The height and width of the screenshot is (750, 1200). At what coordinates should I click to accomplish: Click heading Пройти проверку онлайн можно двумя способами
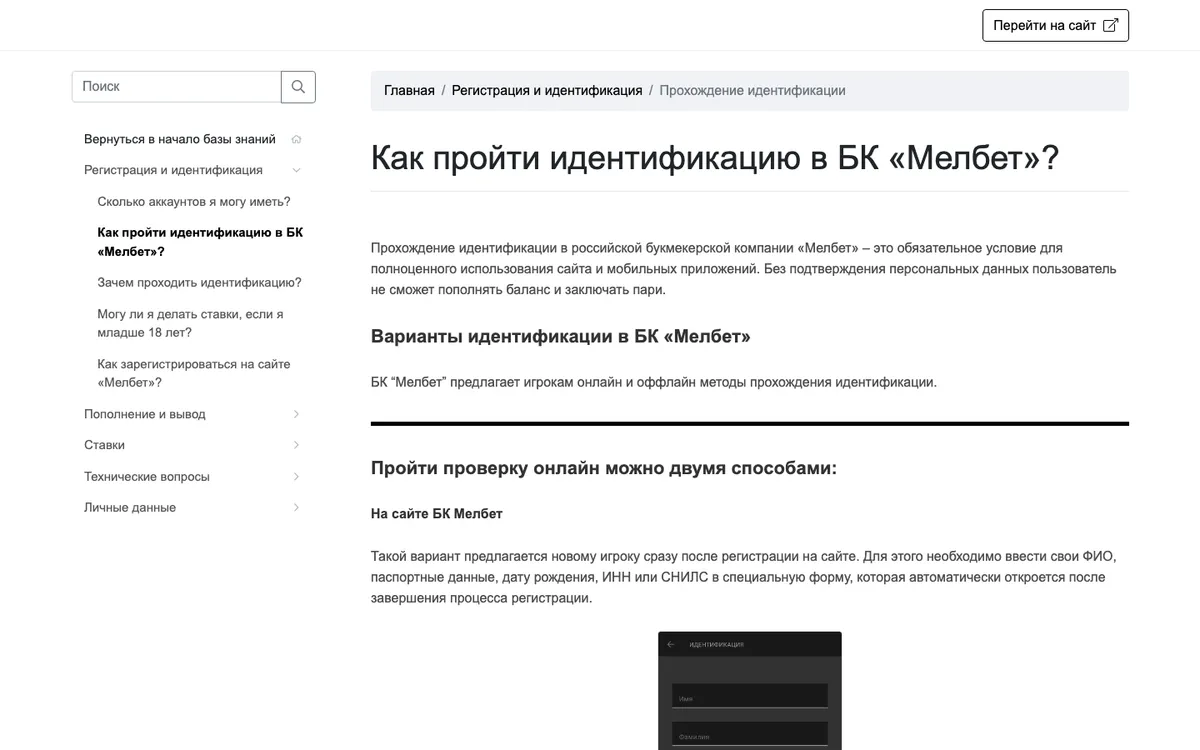pyautogui.click(x=604, y=468)
